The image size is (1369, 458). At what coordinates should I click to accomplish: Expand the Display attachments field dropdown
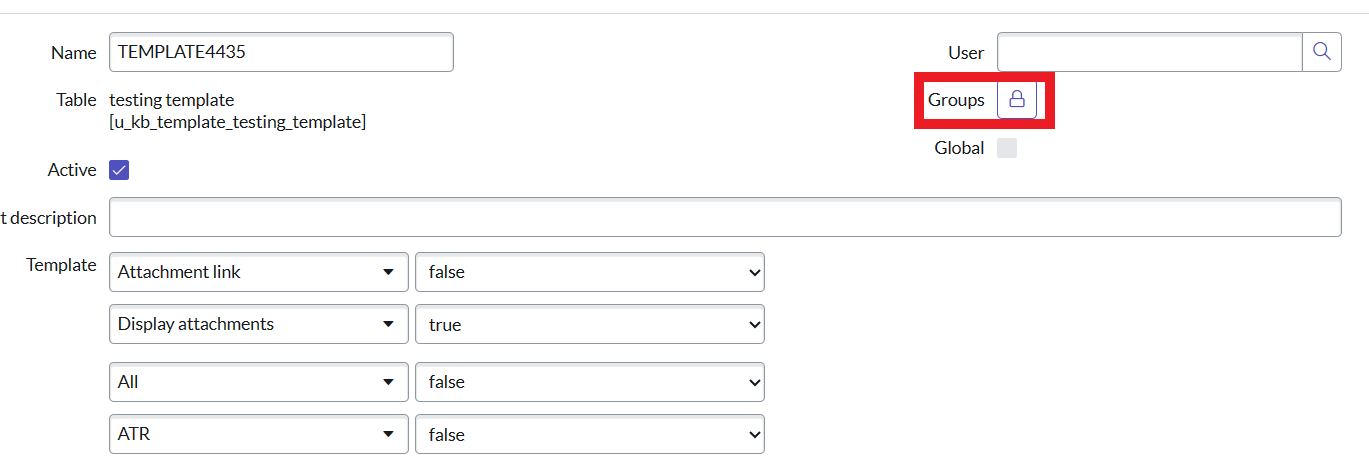(258, 324)
